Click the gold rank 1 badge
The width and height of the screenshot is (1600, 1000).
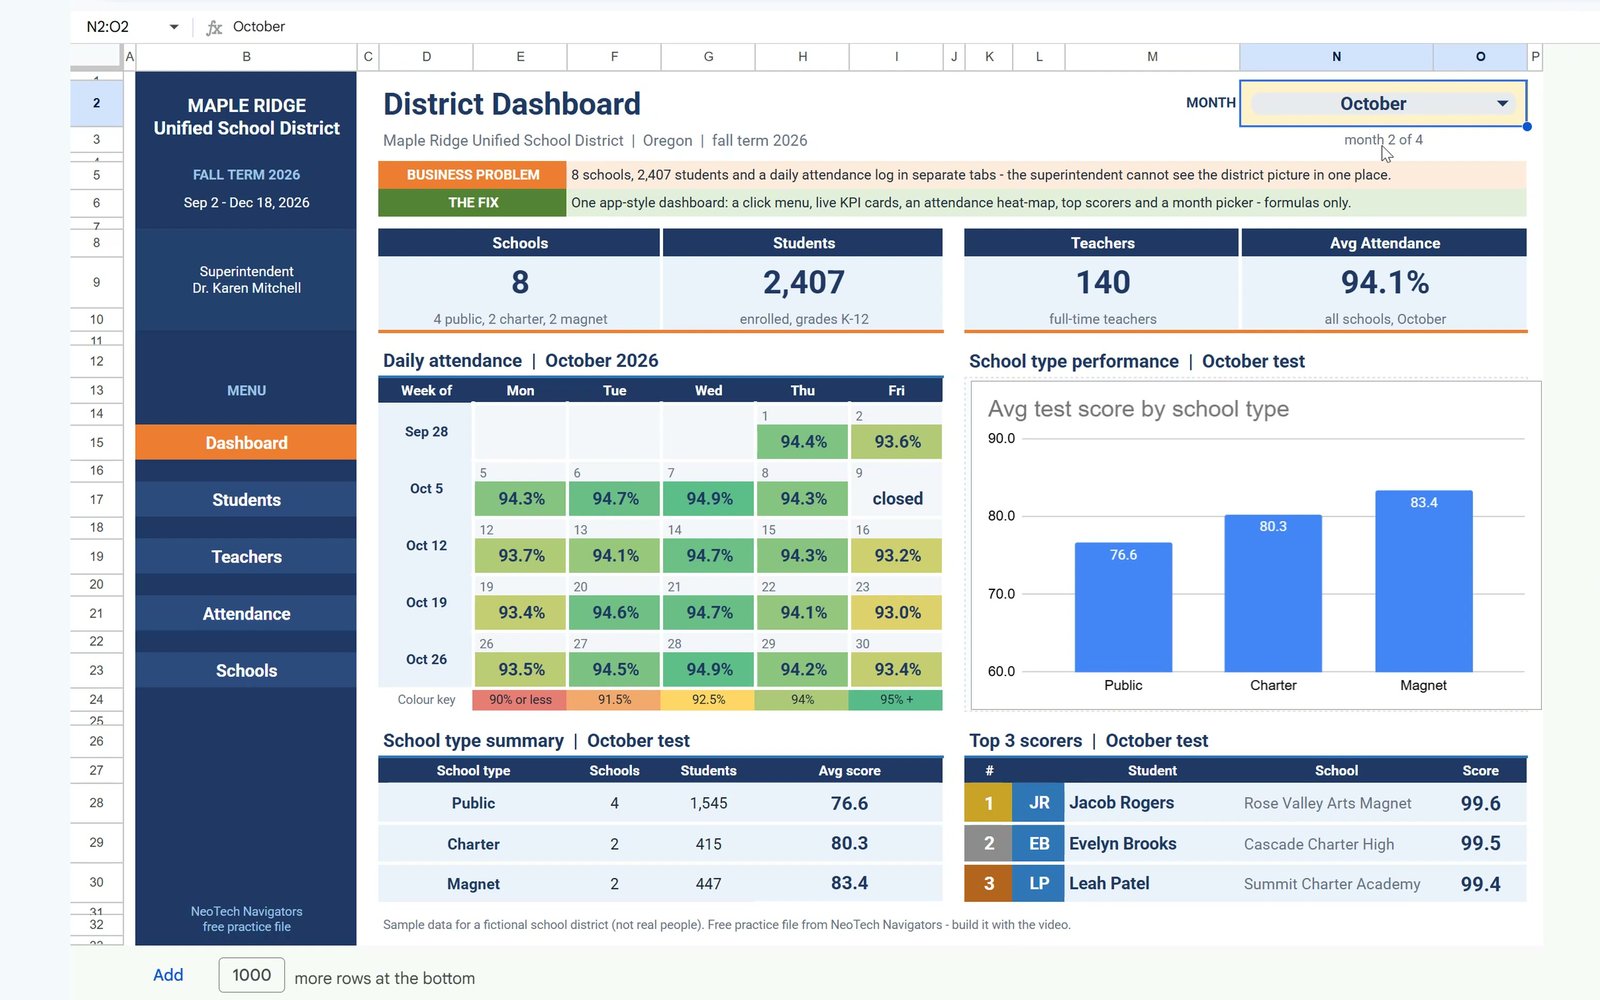989,803
